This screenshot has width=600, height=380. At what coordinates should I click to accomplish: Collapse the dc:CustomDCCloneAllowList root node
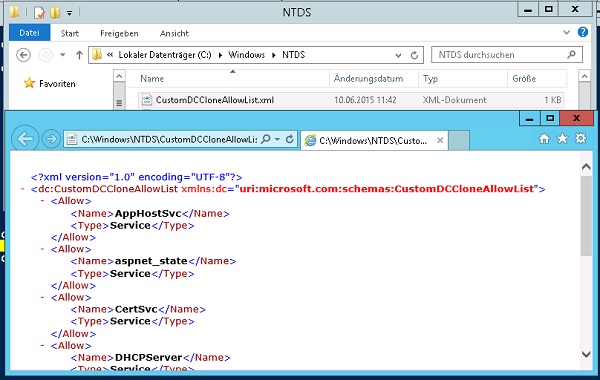[23, 189]
